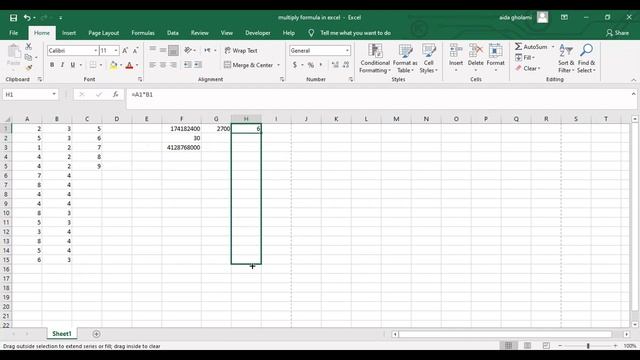Apply Percent Style
This screenshot has height=360, width=640.
[x=311, y=65]
